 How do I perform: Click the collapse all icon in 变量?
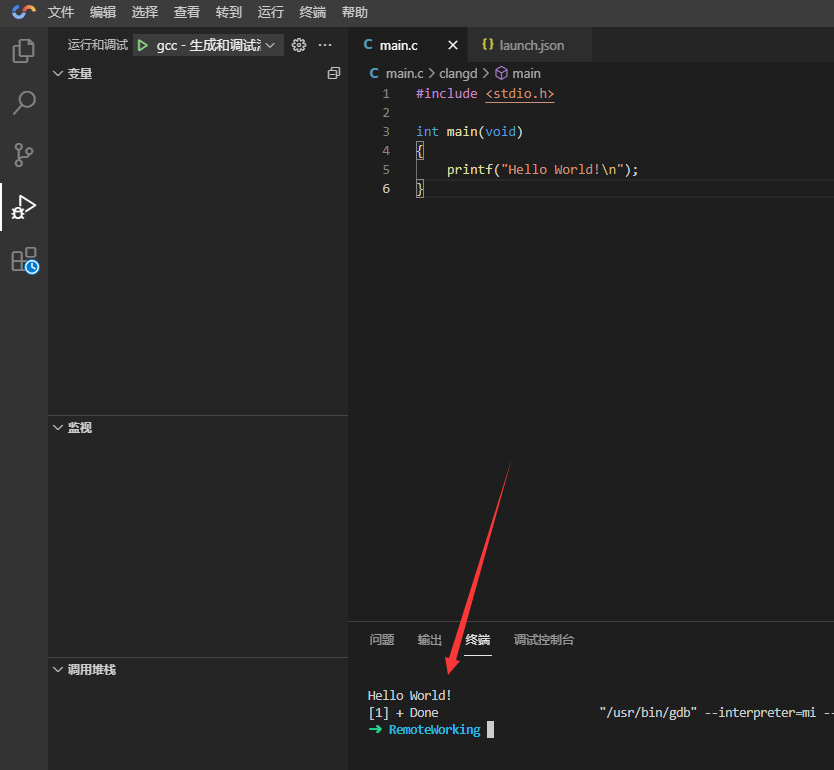334,73
